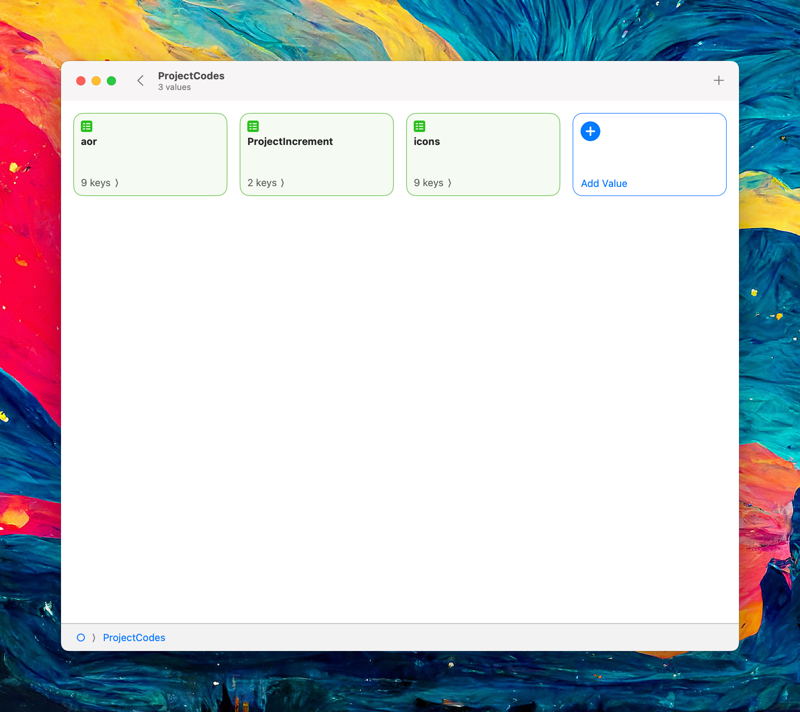Viewport: 800px width, 712px height.
Task: Expand 9 keys on the aor card
Action: click(99, 183)
